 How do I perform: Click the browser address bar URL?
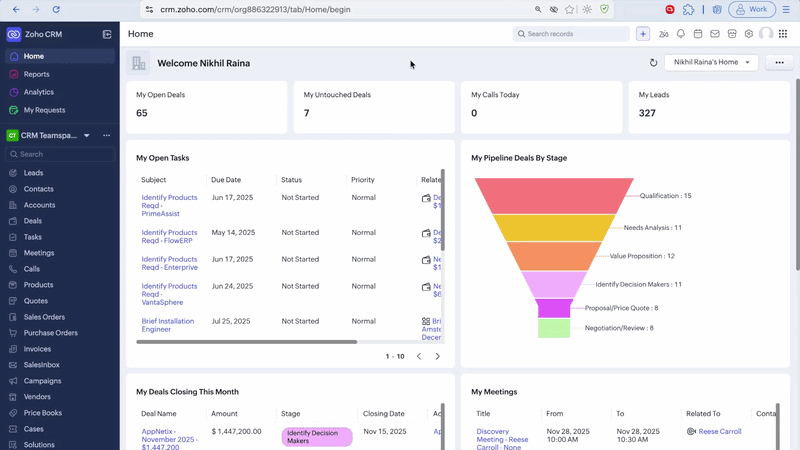point(255,9)
